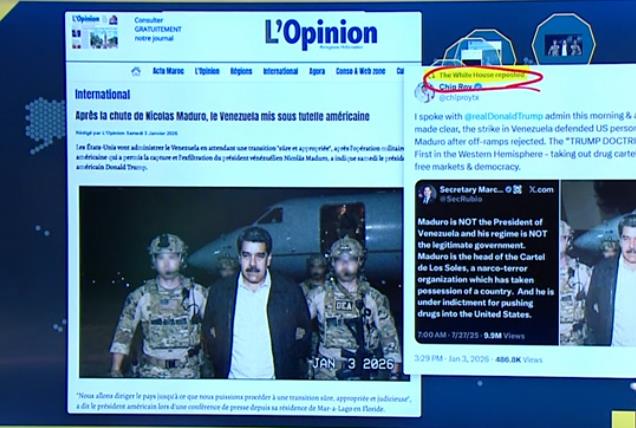This screenshot has height=428, width=636.
Task: Go to the 'Régions' section
Action: pos(241,71)
